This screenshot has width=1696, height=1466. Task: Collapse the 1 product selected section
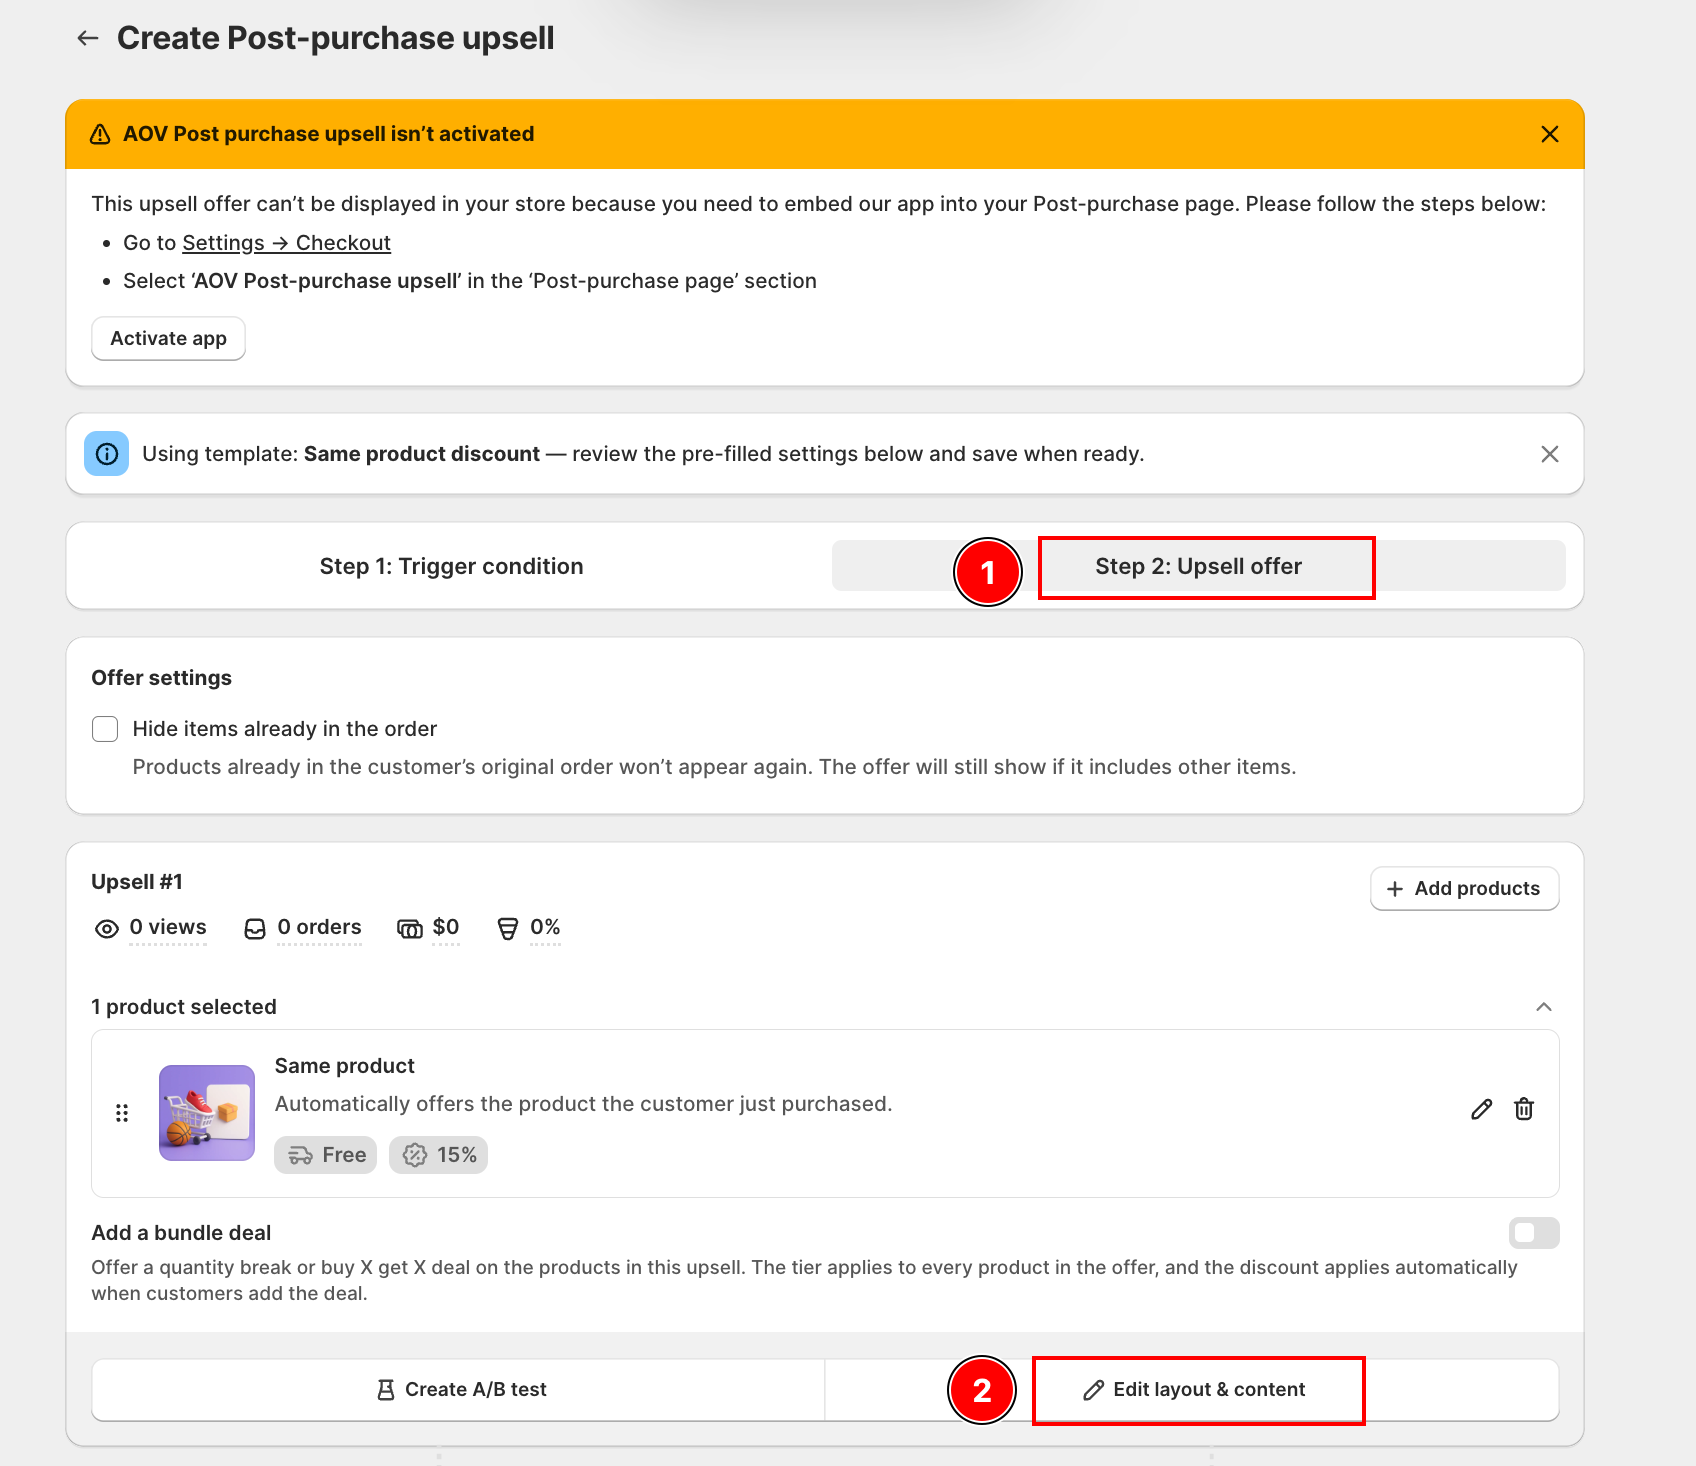click(x=1543, y=1007)
